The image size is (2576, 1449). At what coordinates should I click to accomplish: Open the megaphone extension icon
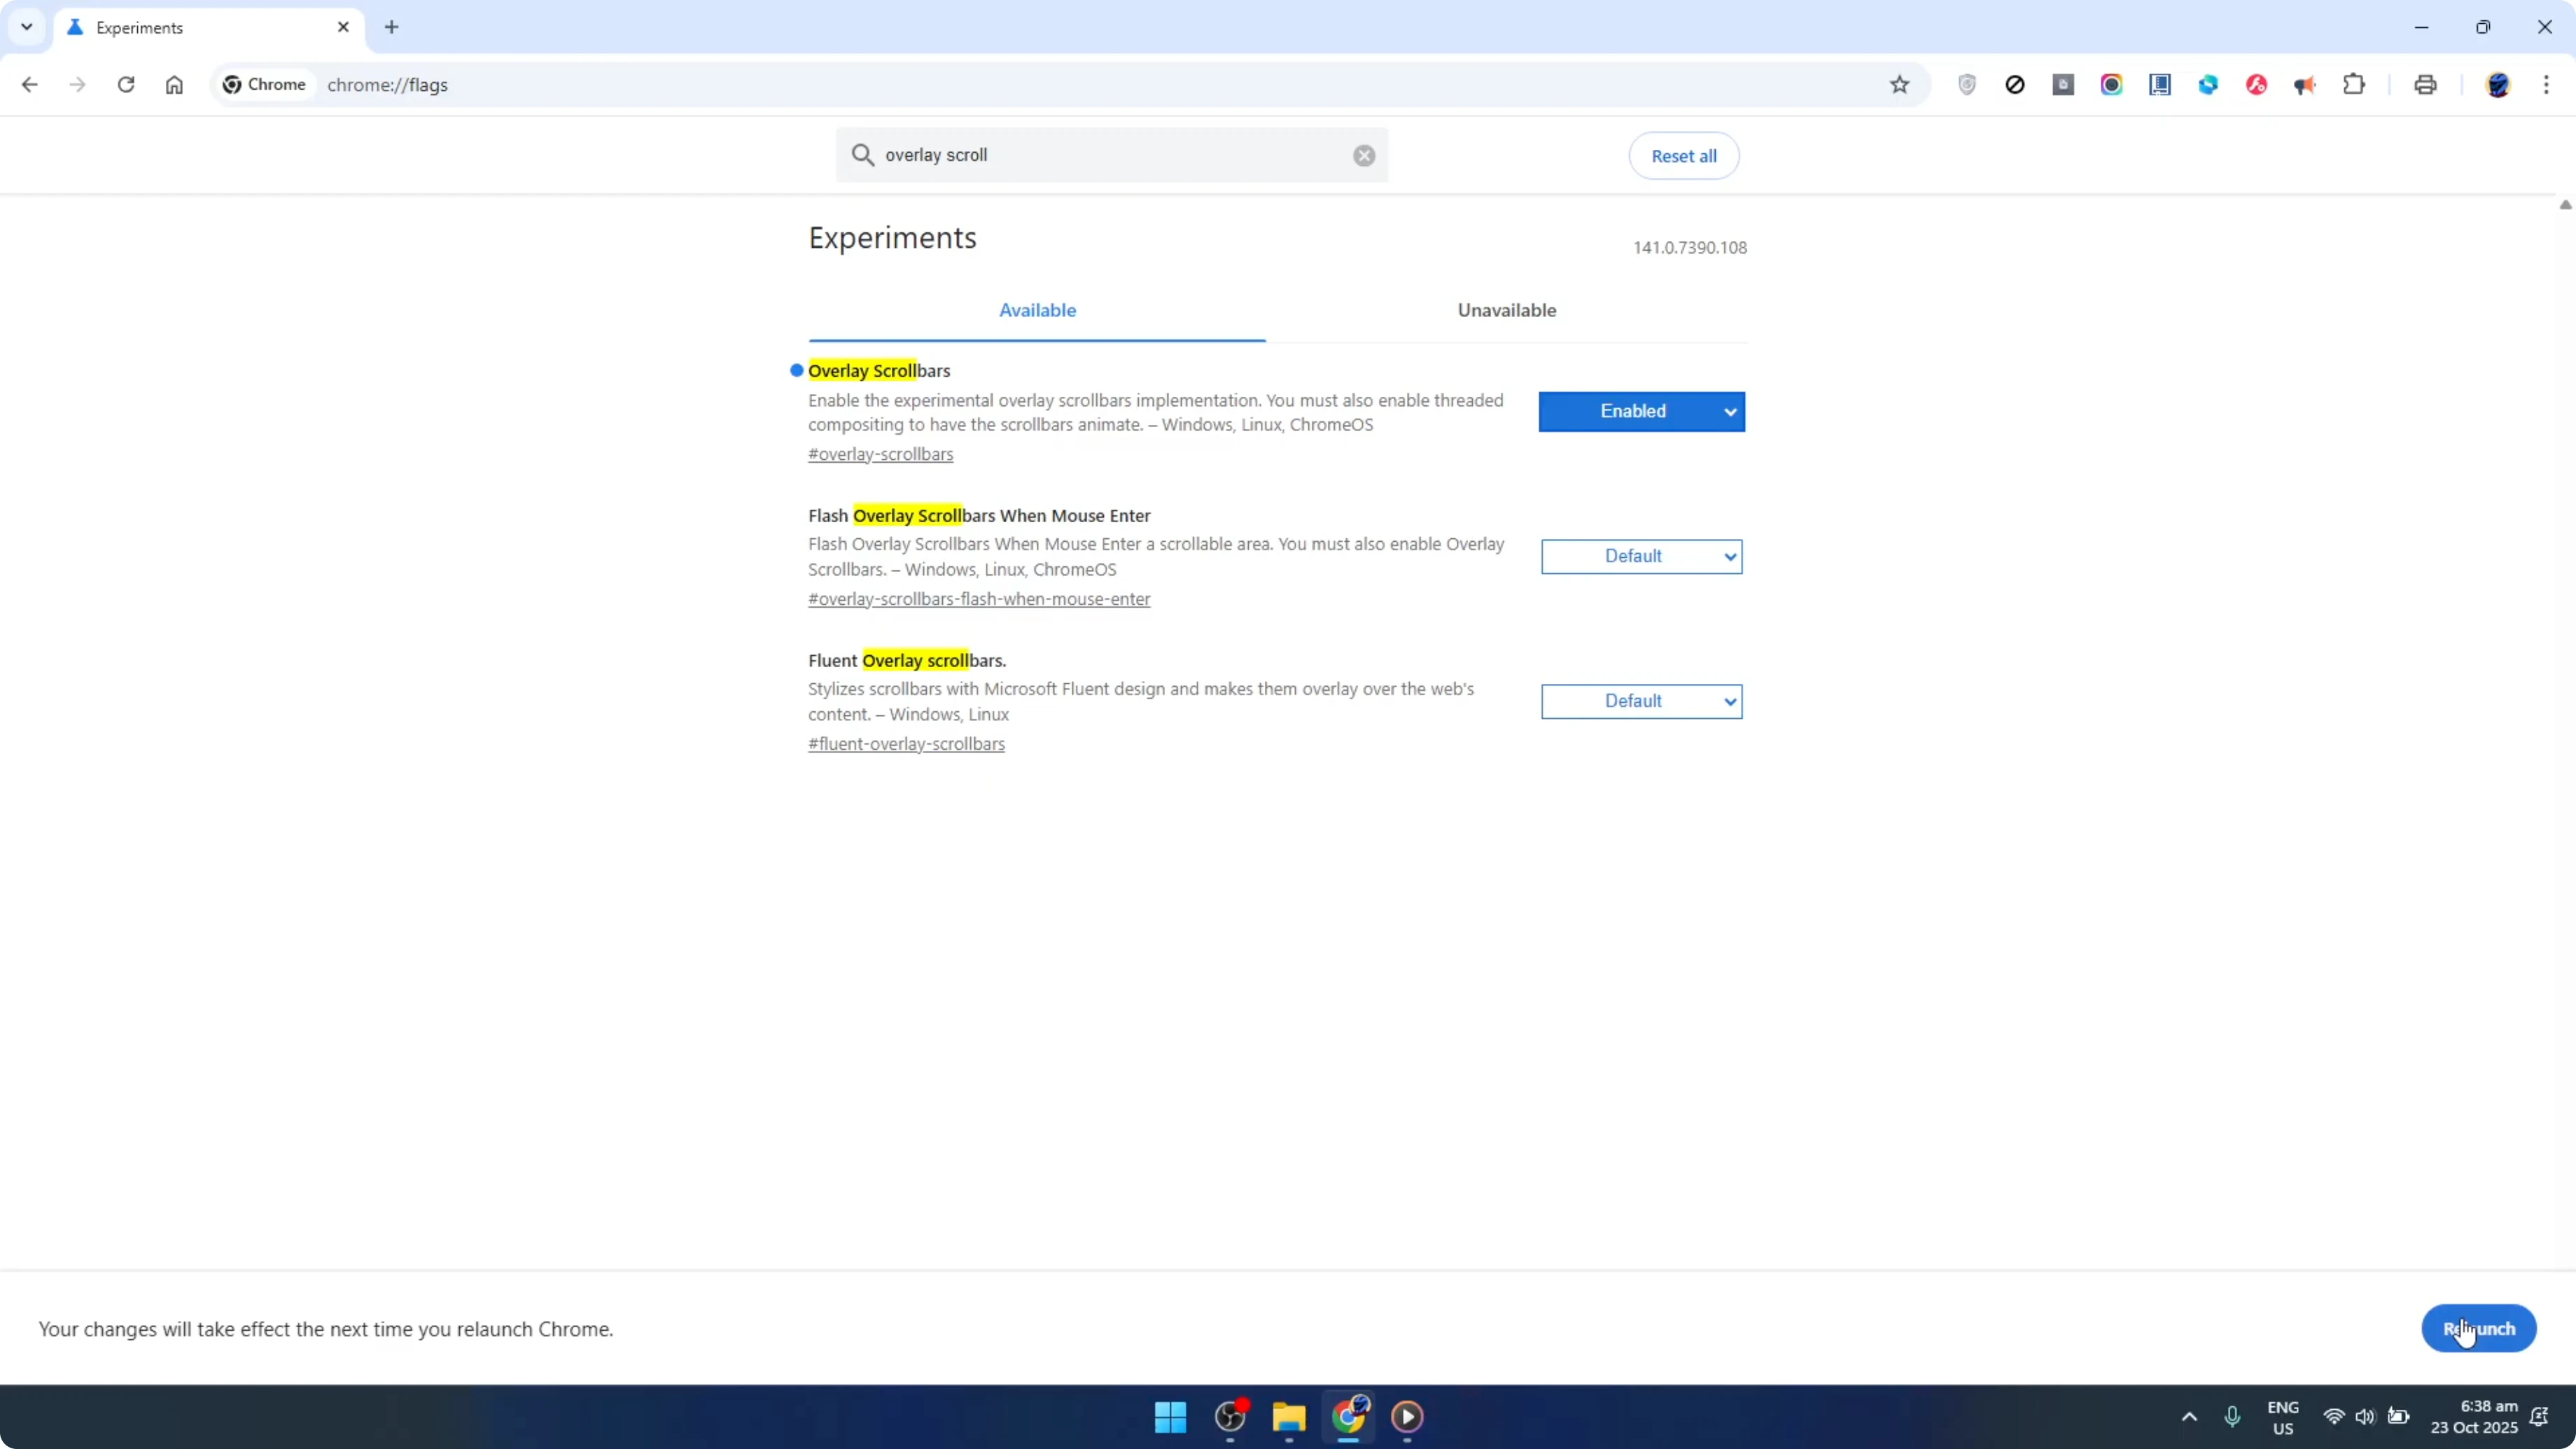coord(2305,85)
